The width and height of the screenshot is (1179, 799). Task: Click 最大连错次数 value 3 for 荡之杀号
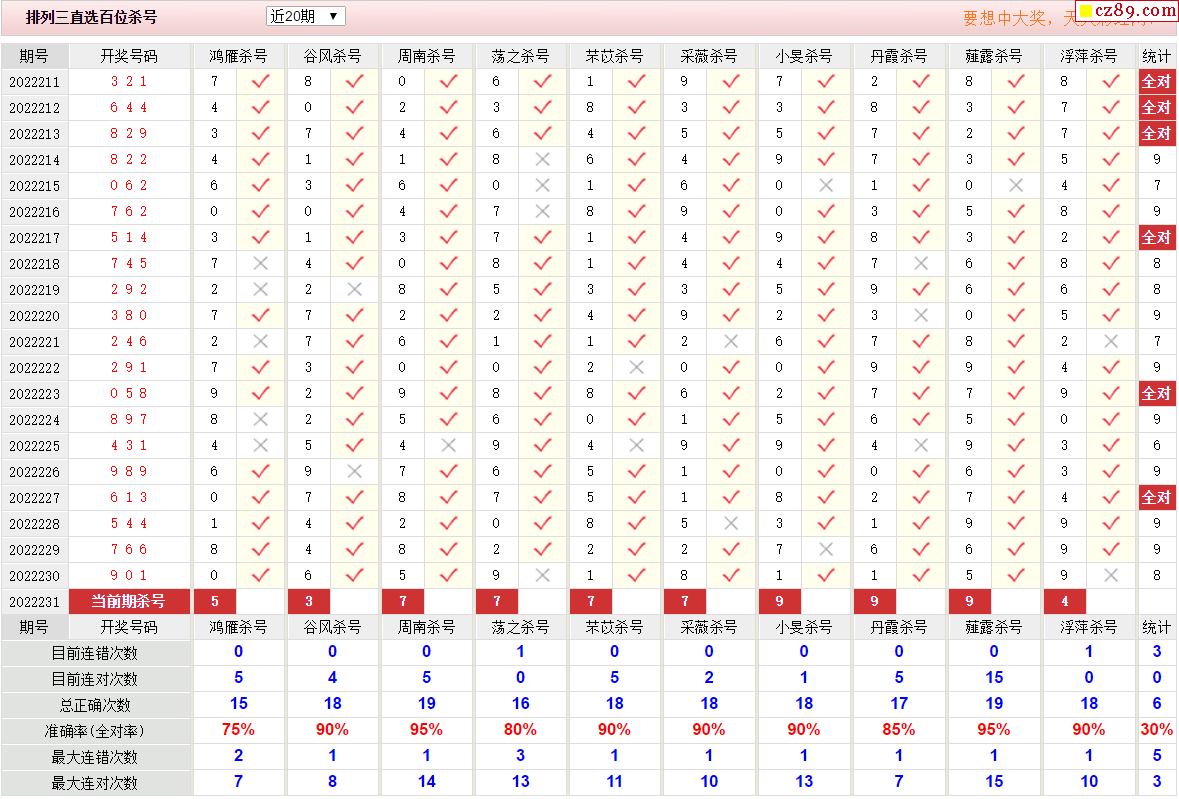coord(520,755)
